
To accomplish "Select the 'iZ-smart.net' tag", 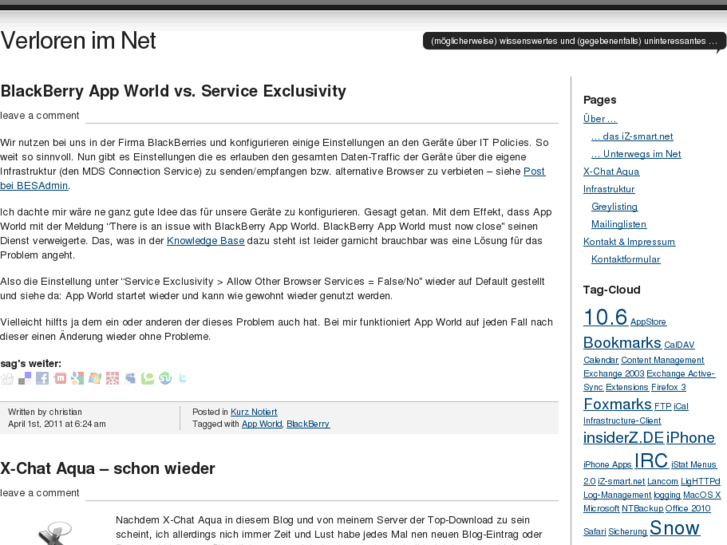I will click(621, 481).
